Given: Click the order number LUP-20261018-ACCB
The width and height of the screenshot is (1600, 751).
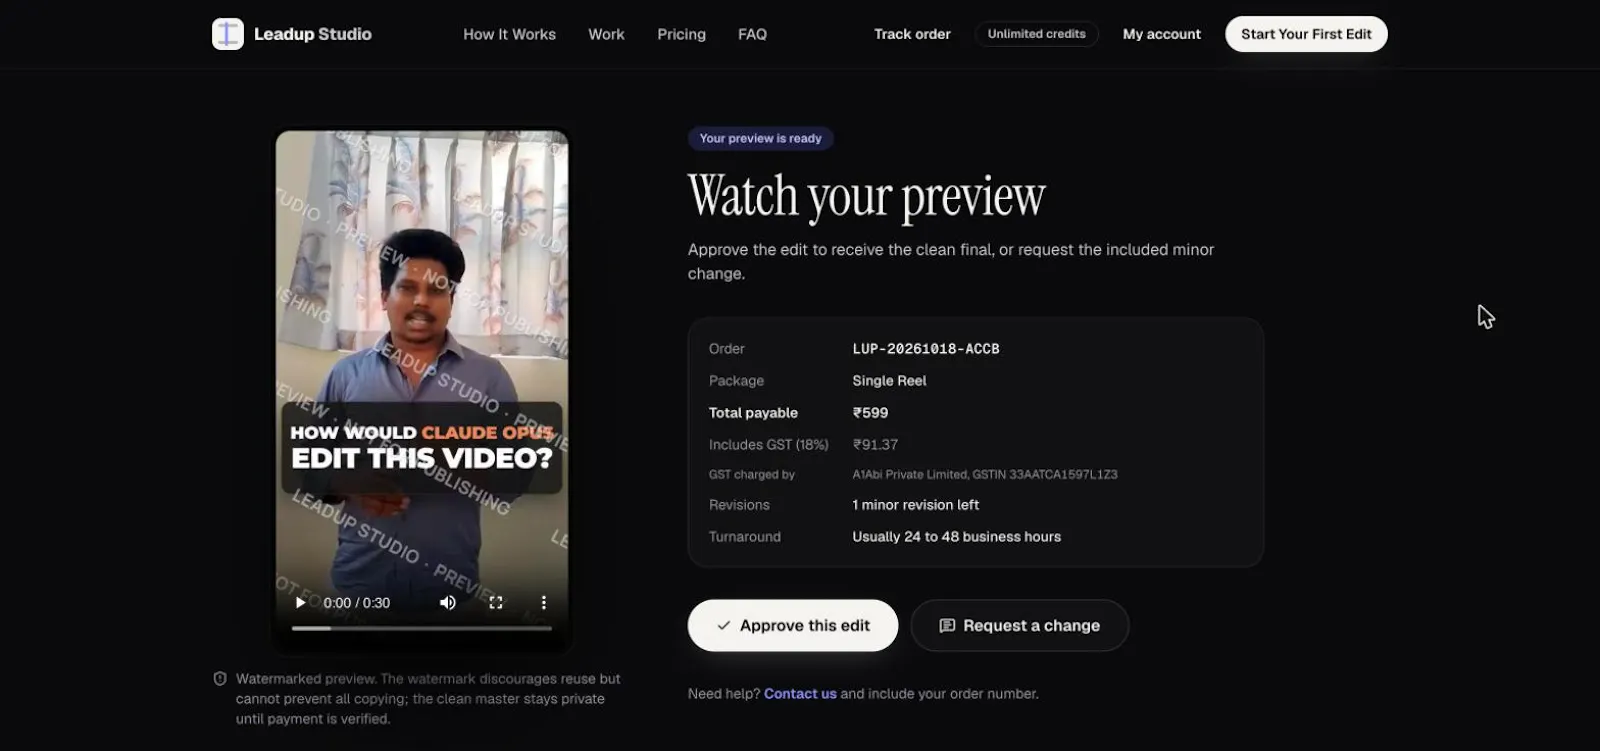Looking at the screenshot, I should (926, 349).
